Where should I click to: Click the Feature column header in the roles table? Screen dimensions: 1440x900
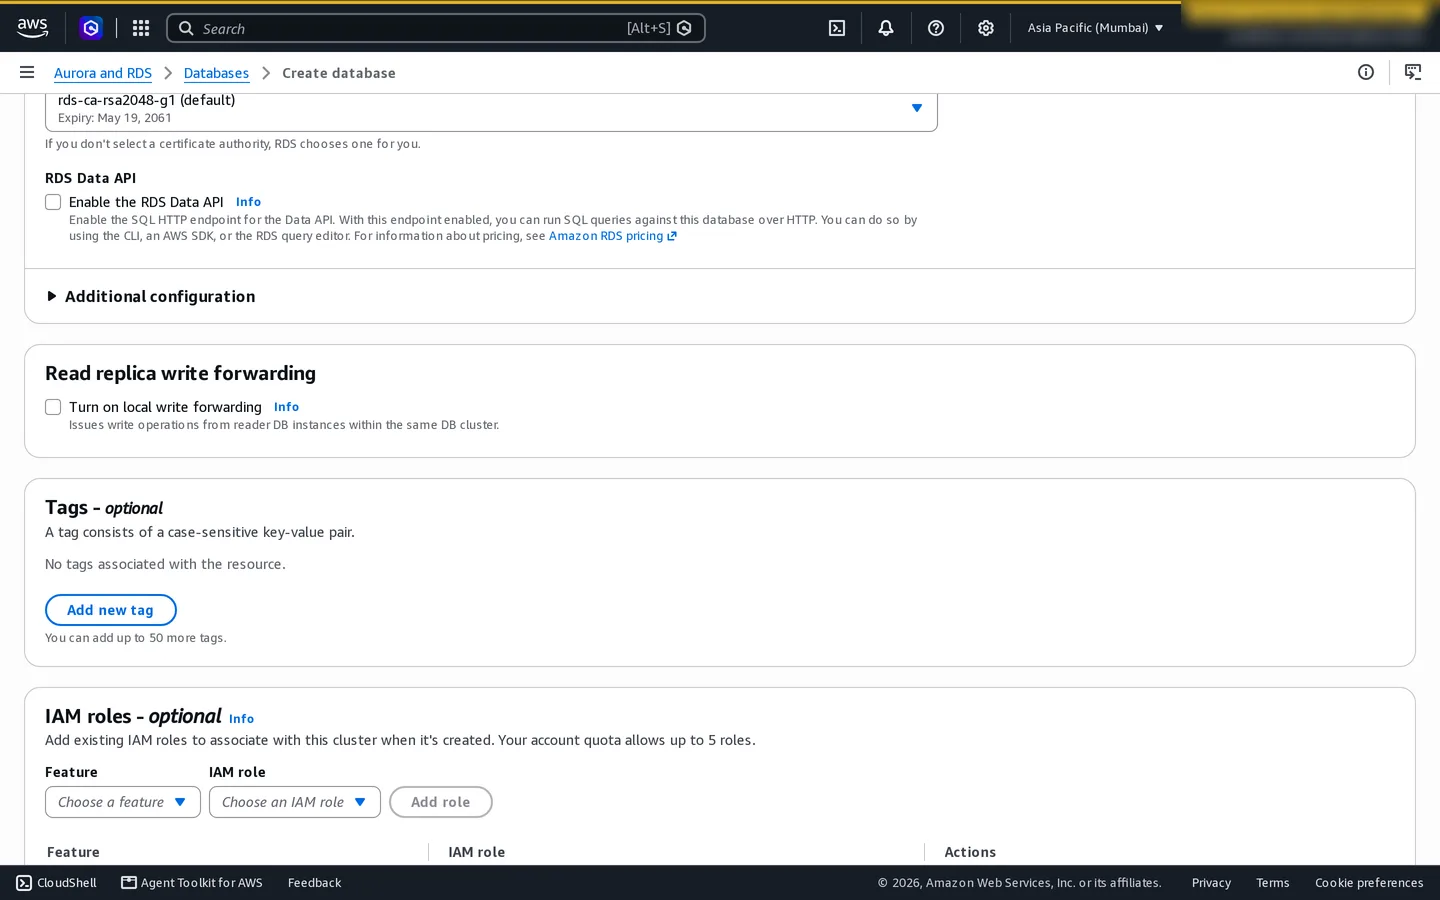pos(73,852)
